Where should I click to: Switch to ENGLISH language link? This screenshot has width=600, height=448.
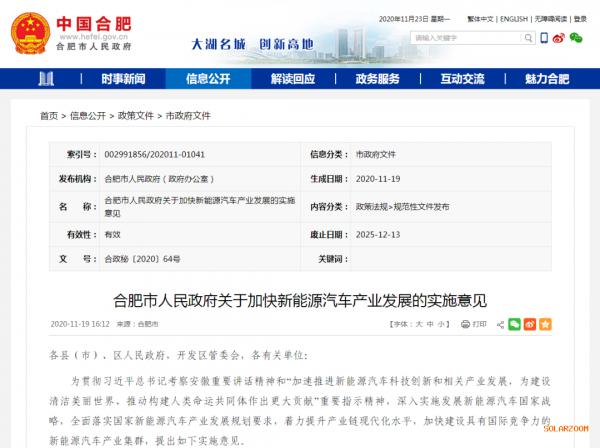tap(513, 18)
